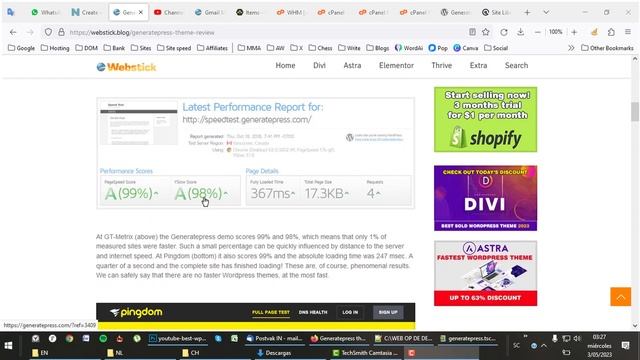Screen dimensions: 640x360
Task: Show more bookmarks overflow chevron
Action: tap(571, 48)
